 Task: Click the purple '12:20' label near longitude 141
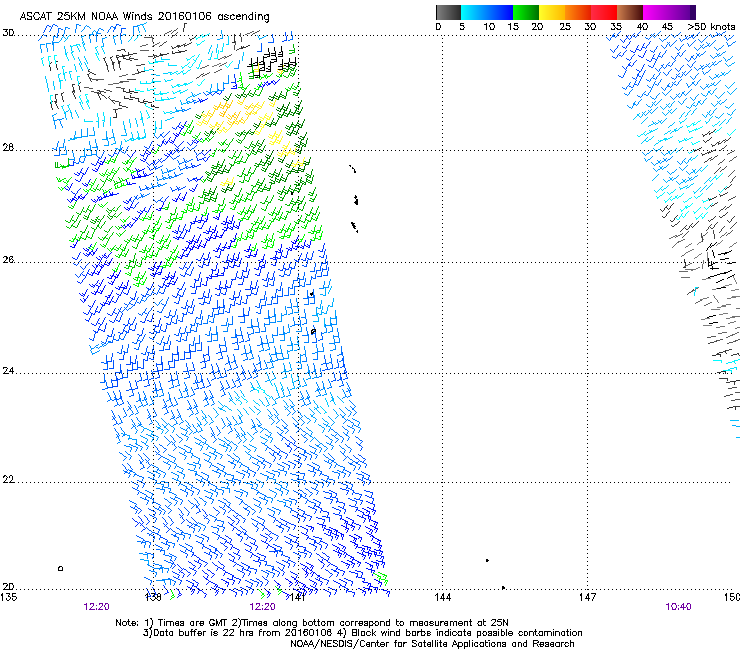coord(262,607)
